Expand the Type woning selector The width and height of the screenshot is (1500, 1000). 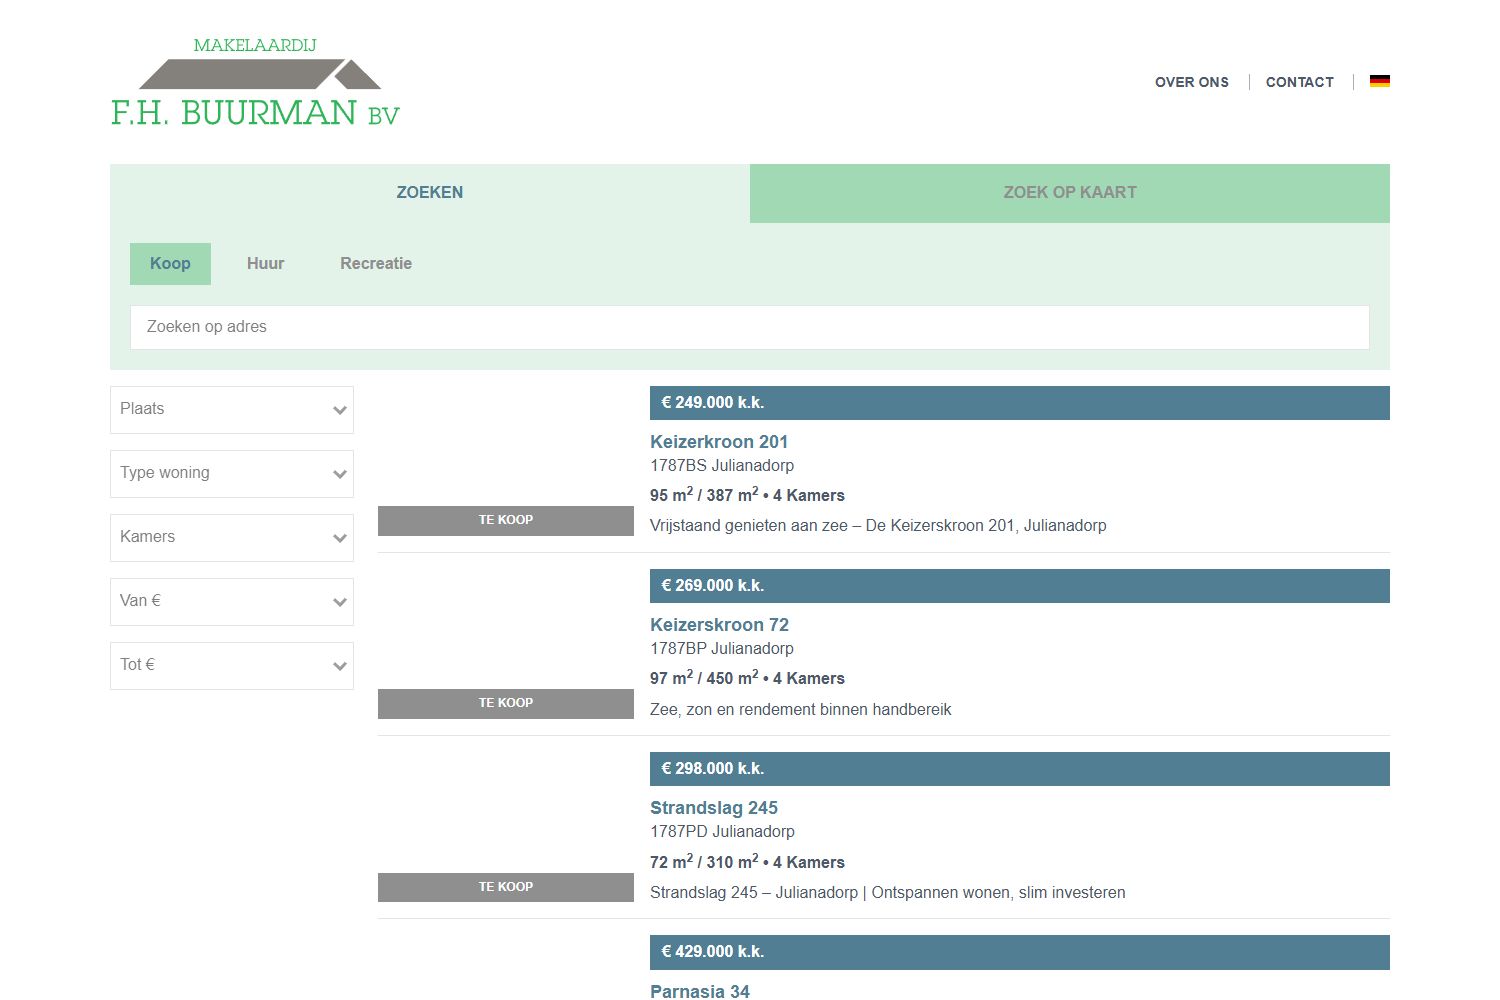click(x=231, y=473)
